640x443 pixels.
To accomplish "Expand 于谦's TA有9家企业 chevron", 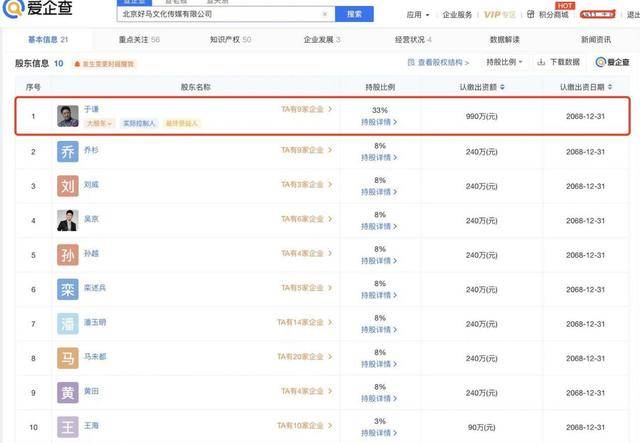I will click(330, 109).
